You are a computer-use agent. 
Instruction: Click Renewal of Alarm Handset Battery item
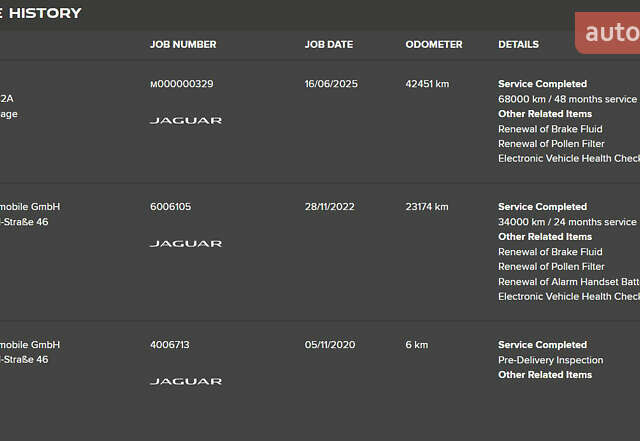coord(569,282)
